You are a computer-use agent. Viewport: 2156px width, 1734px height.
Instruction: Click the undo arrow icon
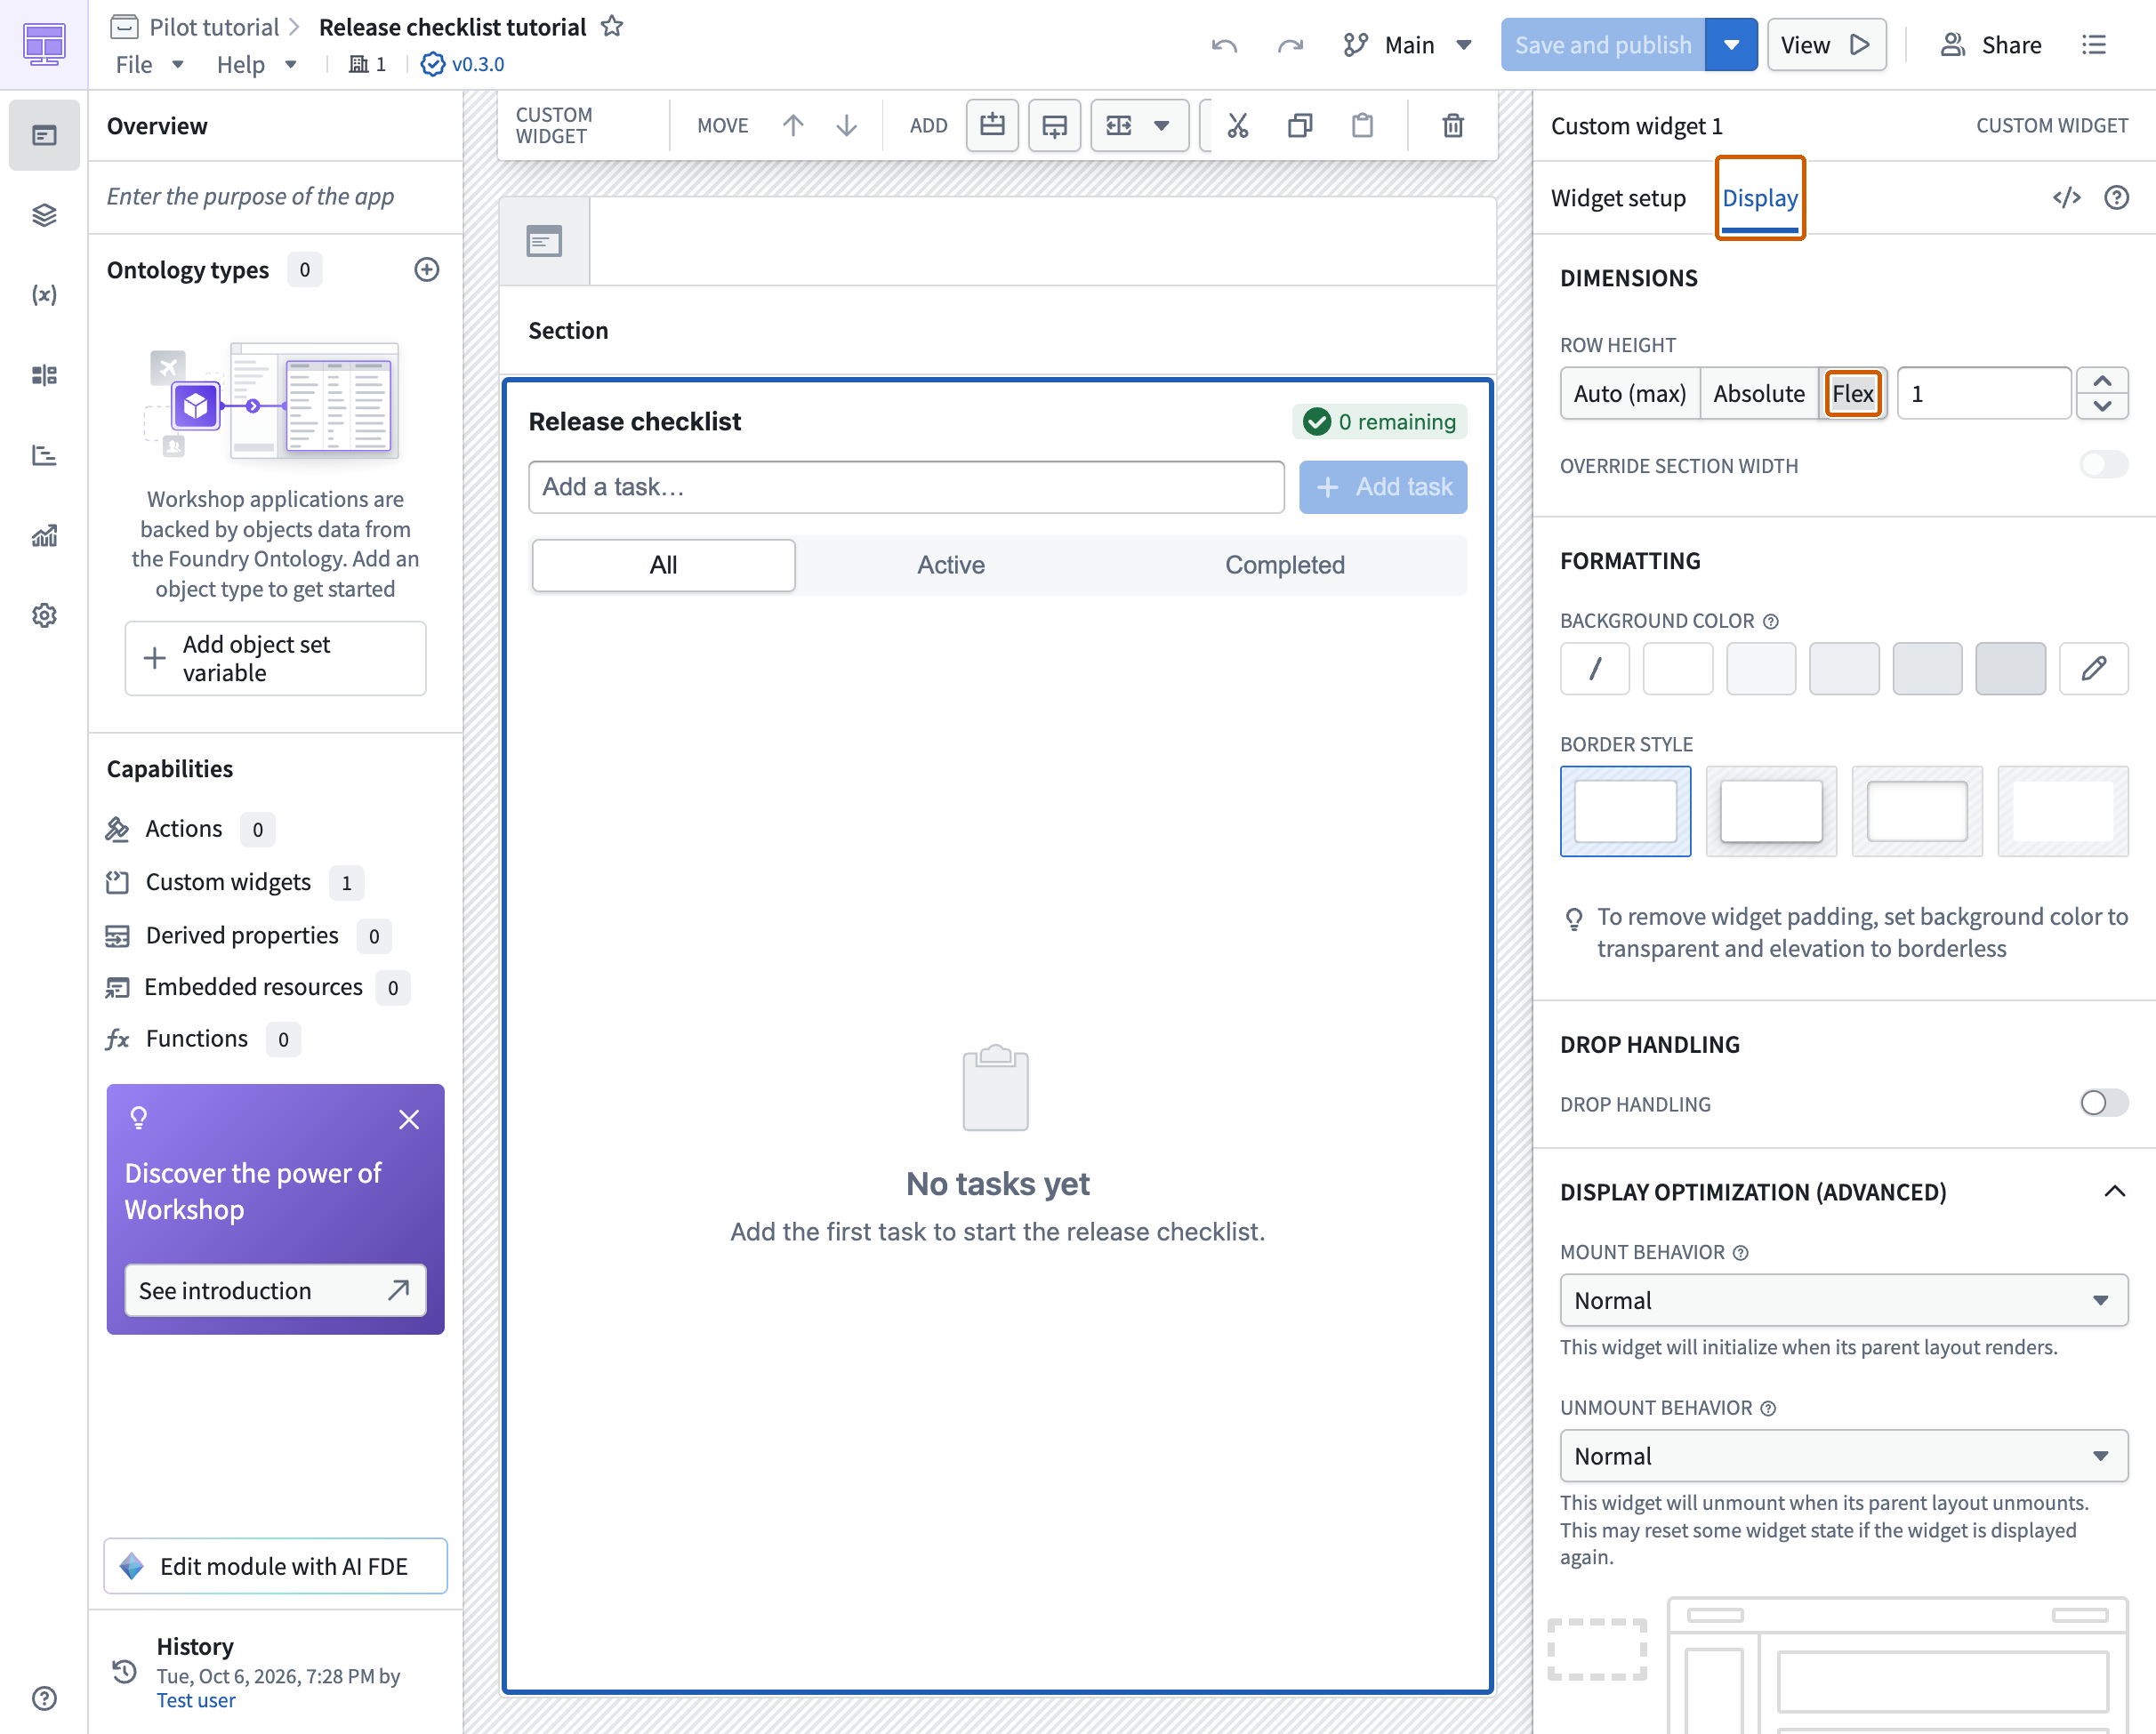click(x=1224, y=45)
